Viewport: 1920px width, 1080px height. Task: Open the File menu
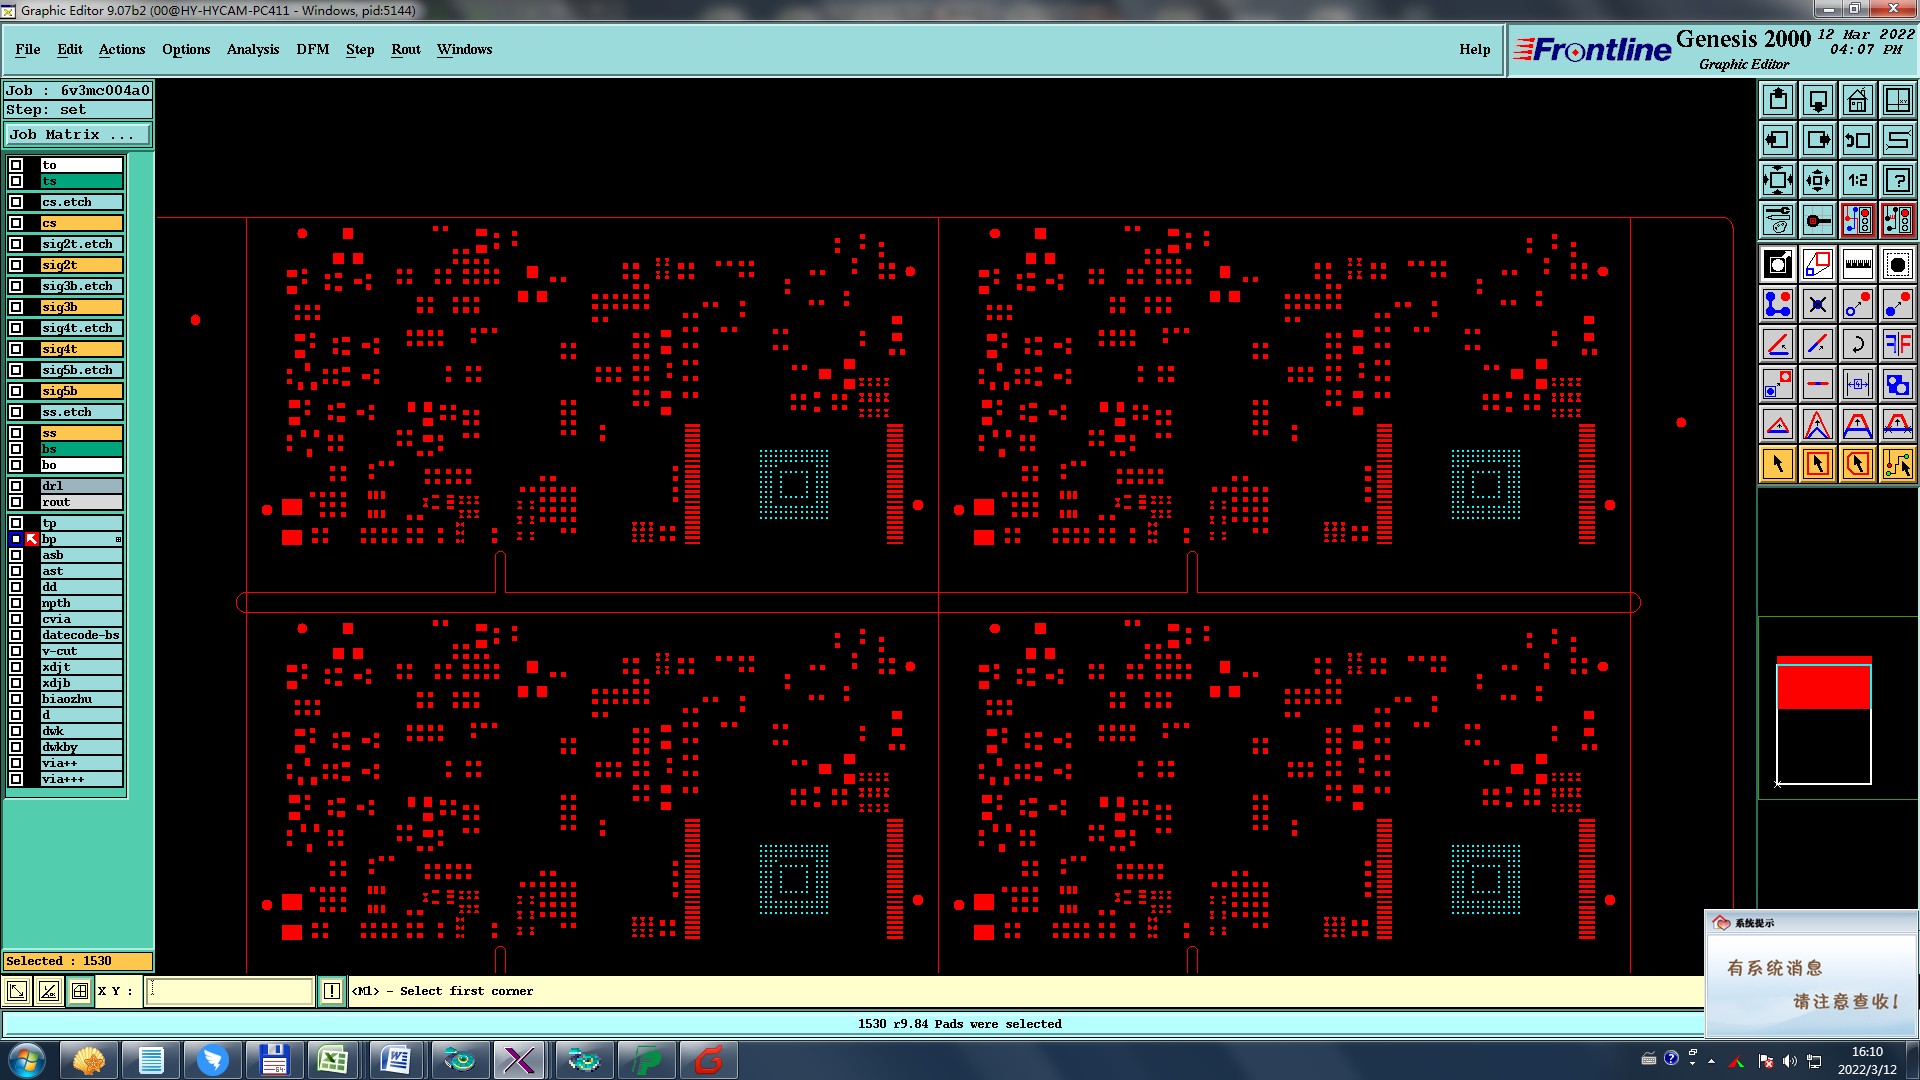point(28,49)
